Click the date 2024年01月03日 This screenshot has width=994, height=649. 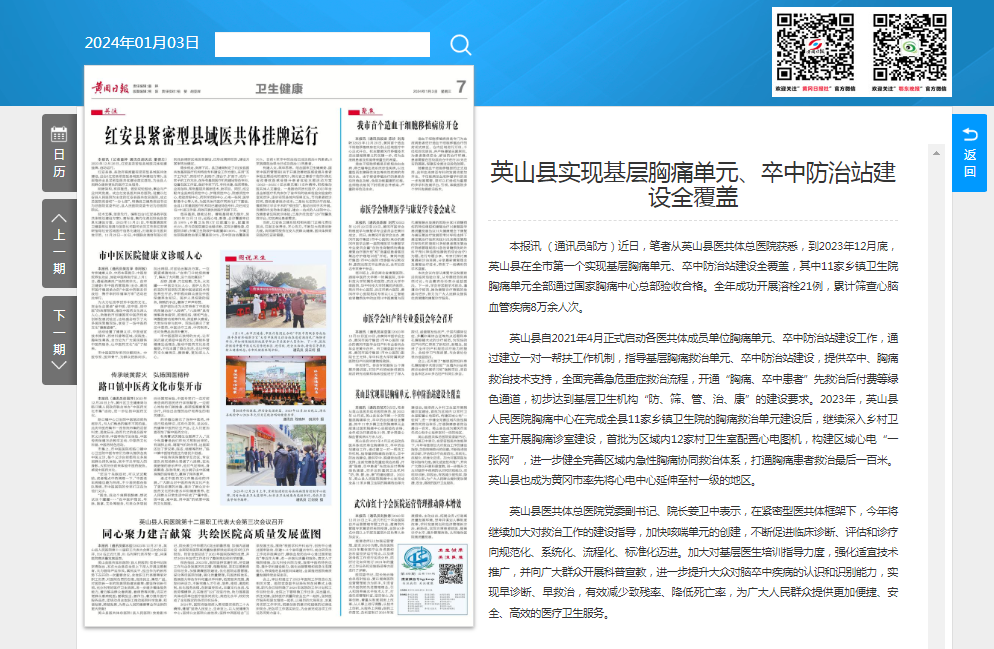[142, 43]
